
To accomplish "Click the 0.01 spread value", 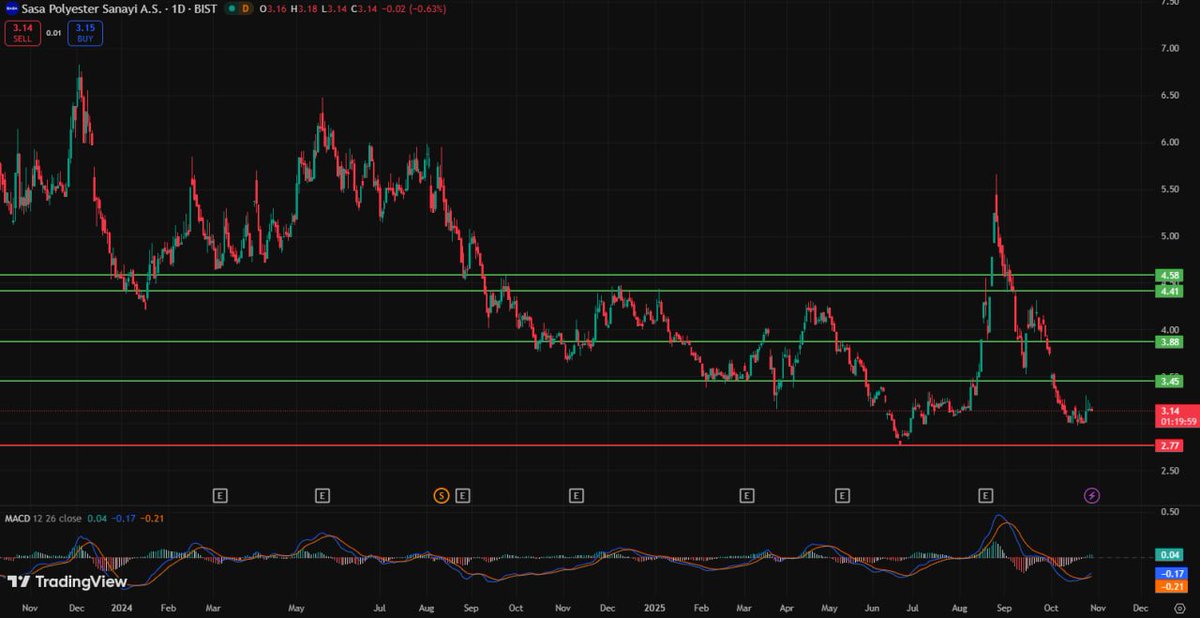I will [x=53, y=33].
